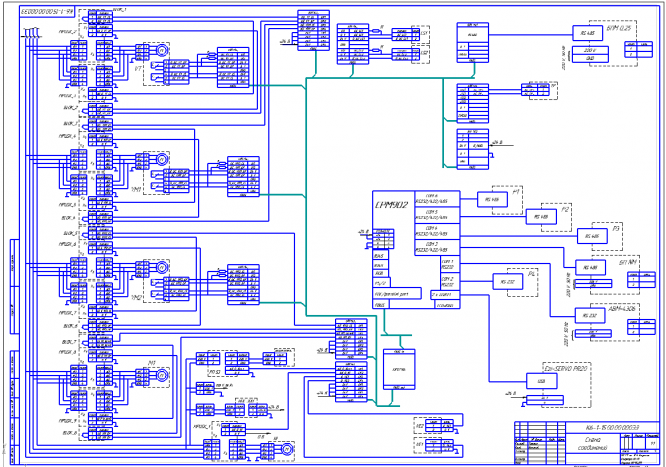Click the RS 485 block in dashed box P3
The height and width of the screenshot is (467, 666).
(592, 236)
